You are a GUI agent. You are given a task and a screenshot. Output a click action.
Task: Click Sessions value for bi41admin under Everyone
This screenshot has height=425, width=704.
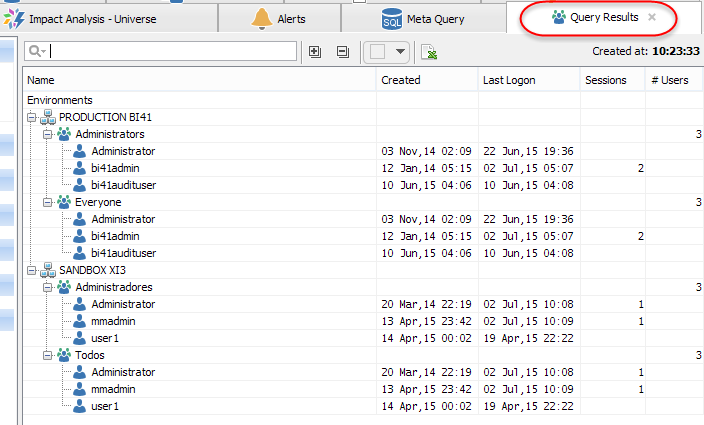coord(641,236)
